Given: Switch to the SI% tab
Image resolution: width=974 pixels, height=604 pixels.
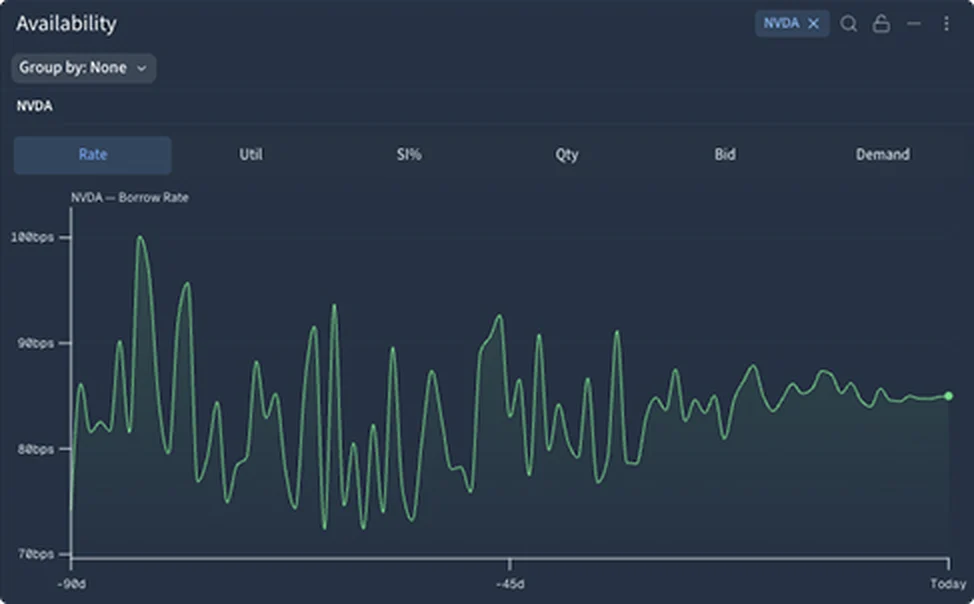Looking at the screenshot, I should [409, 155].
